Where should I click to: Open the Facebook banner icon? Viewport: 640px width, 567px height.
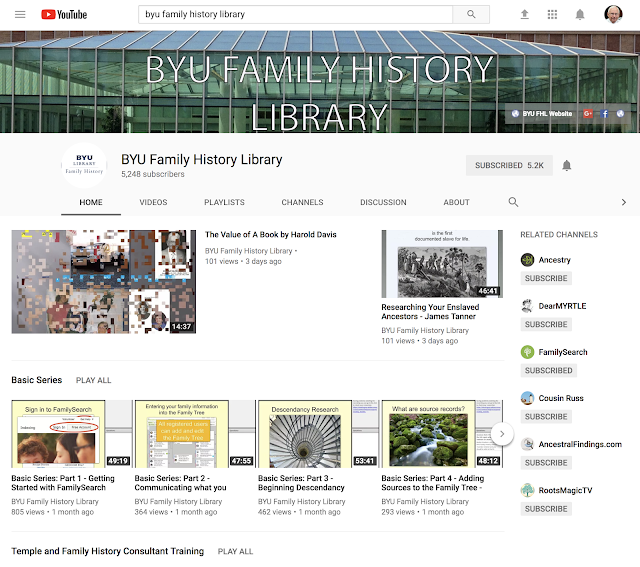(605, 113)
